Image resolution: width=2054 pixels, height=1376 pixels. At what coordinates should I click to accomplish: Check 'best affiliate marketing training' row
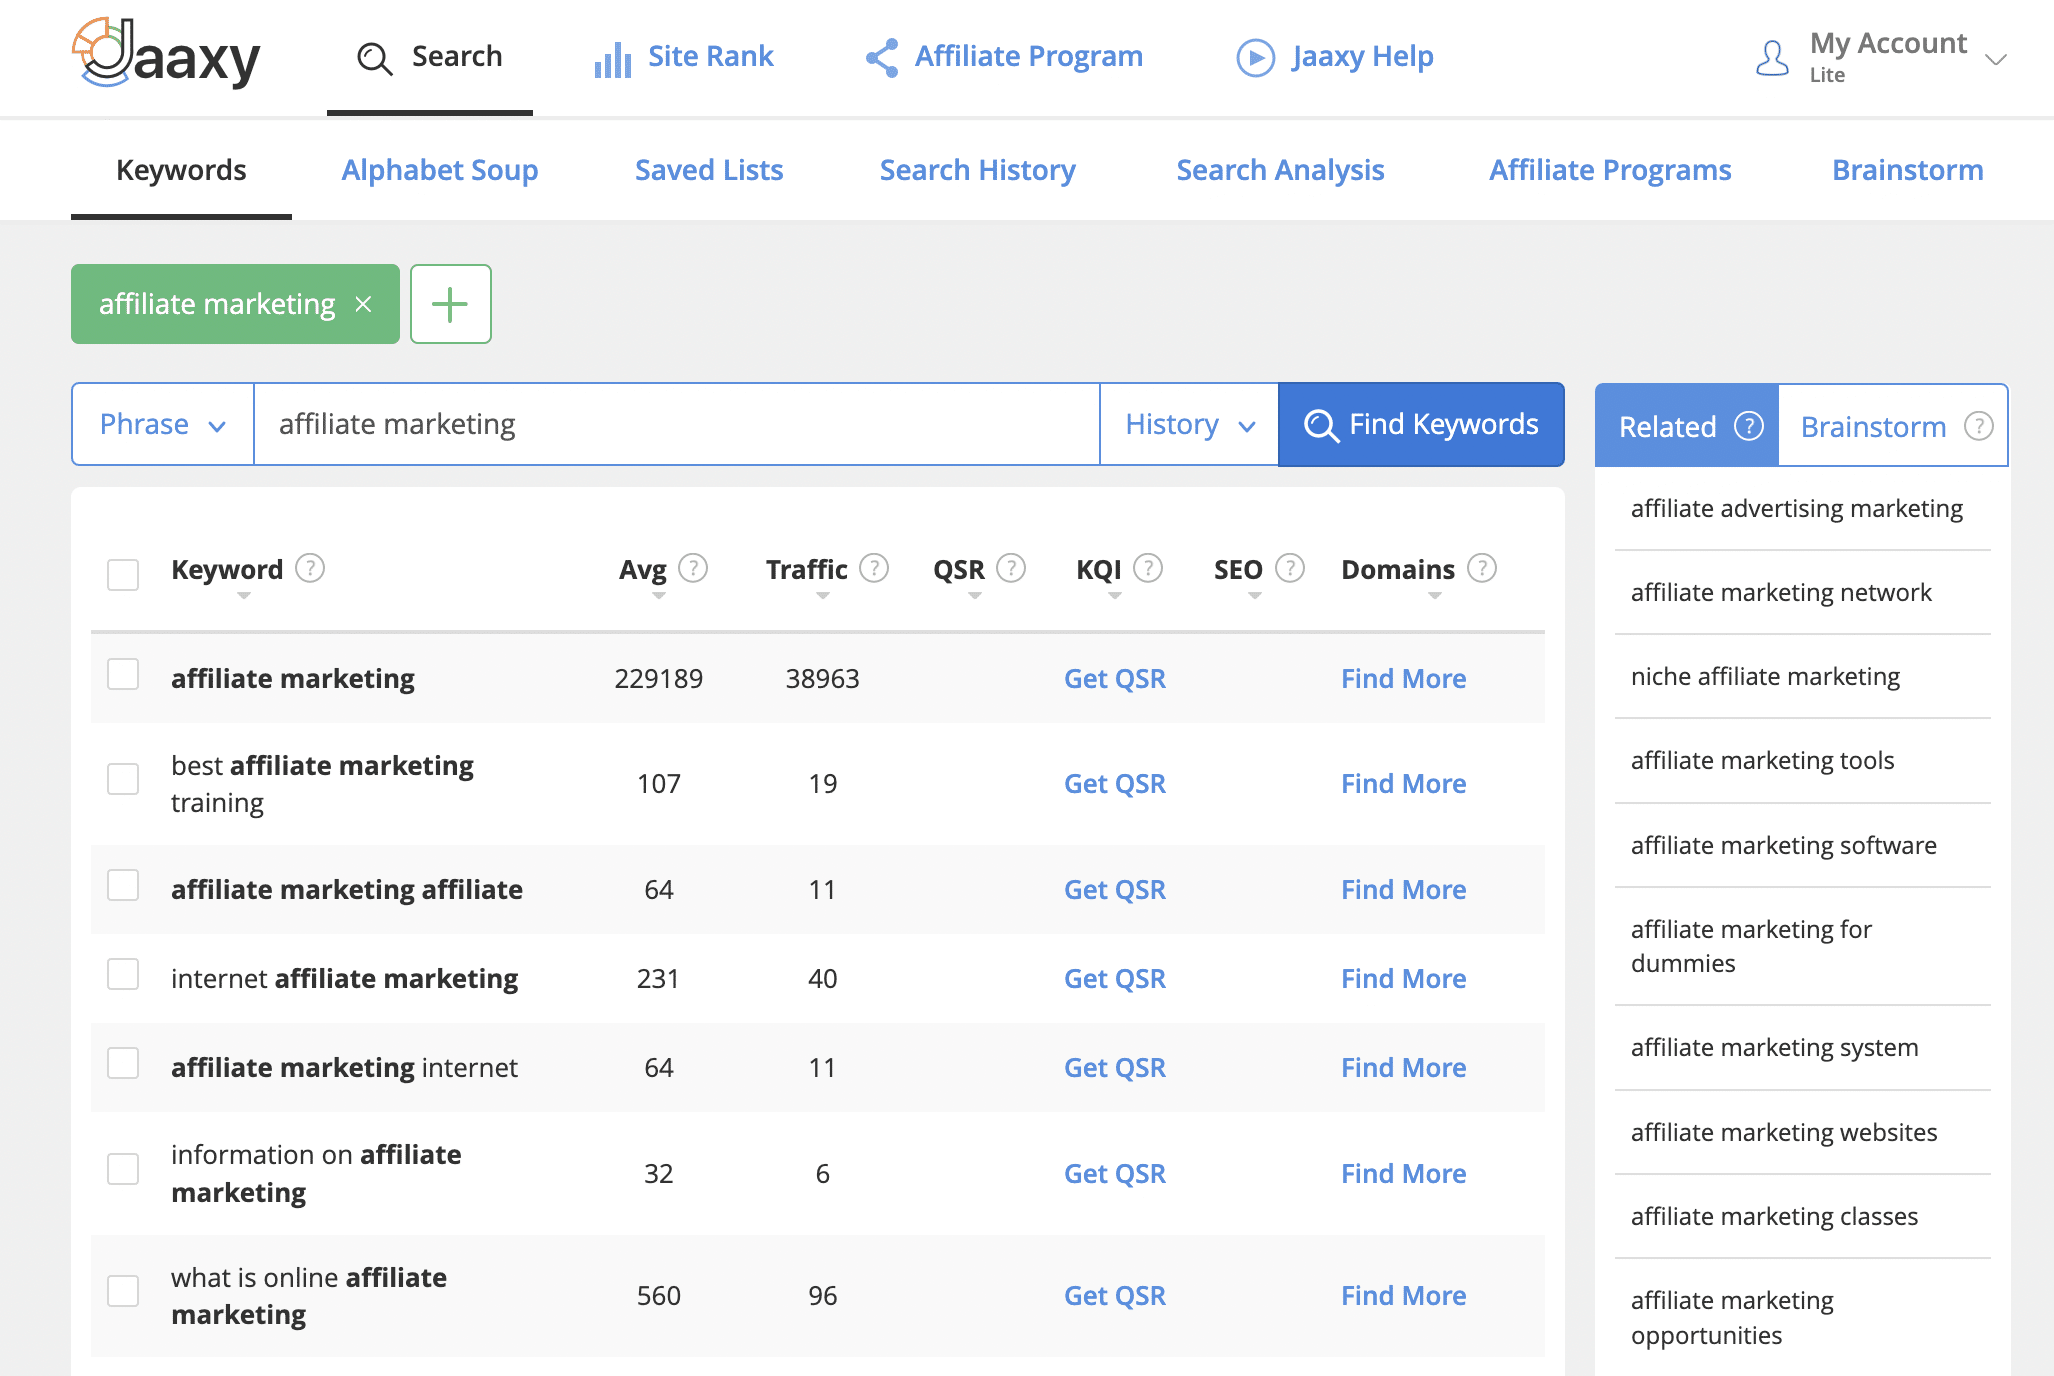tap(123, 779)
